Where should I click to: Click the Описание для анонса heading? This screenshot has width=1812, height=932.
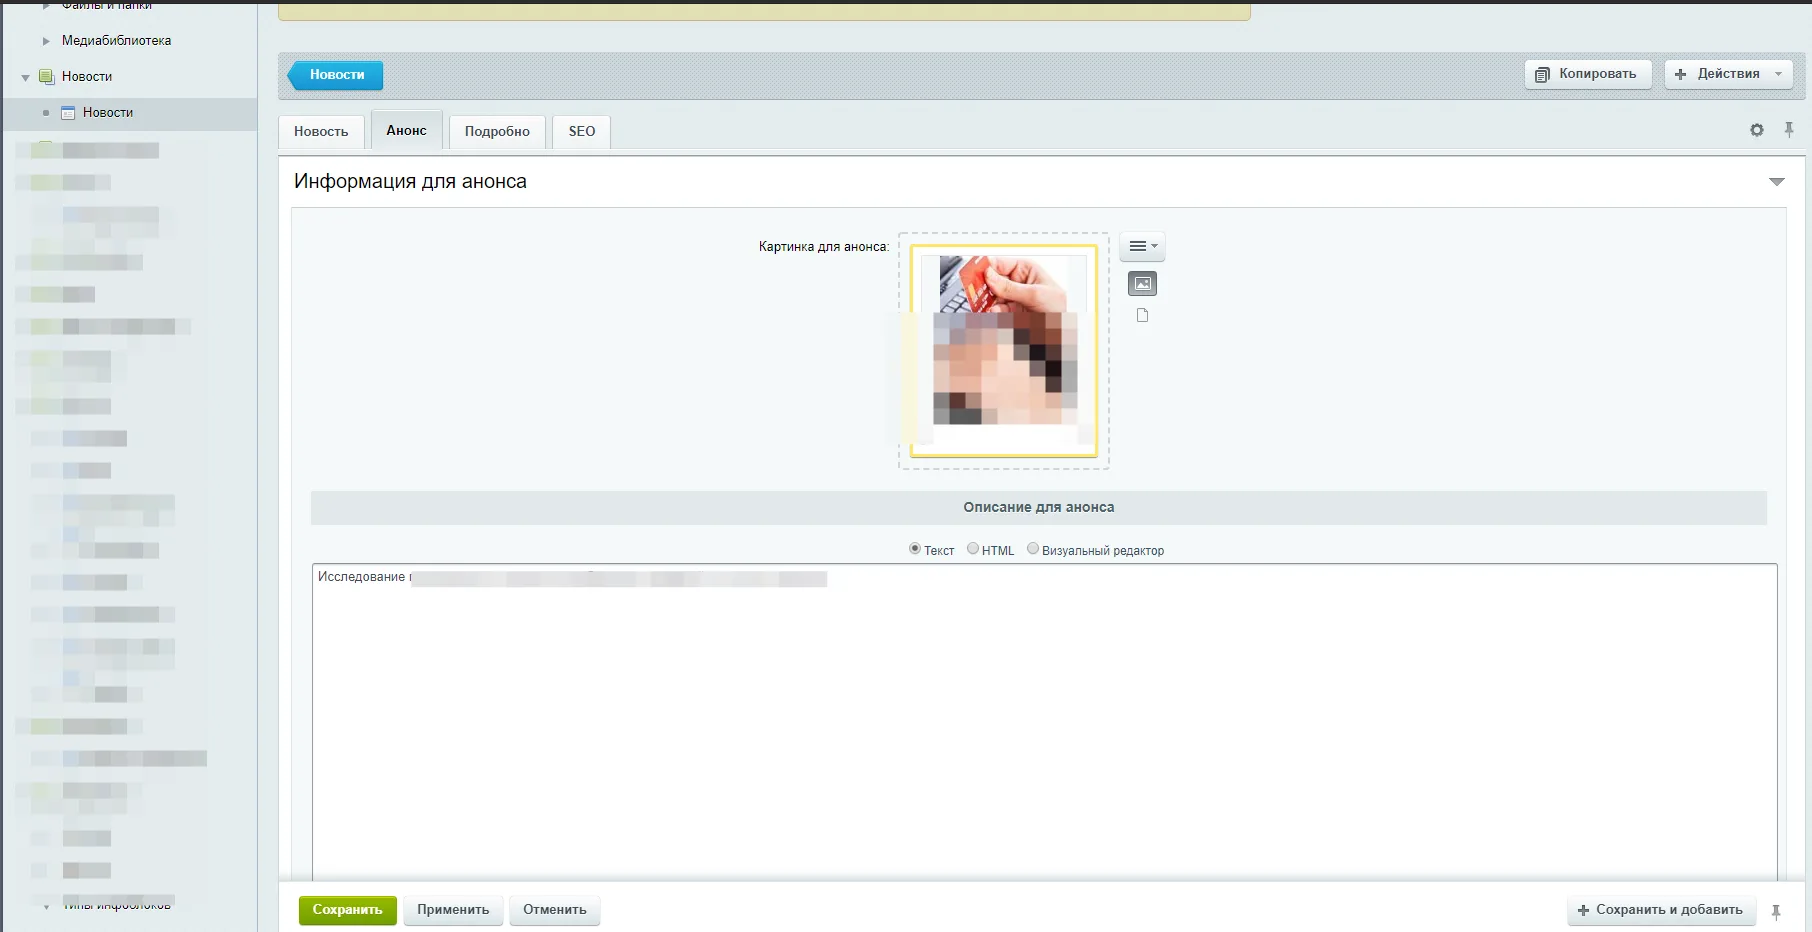1039,507
